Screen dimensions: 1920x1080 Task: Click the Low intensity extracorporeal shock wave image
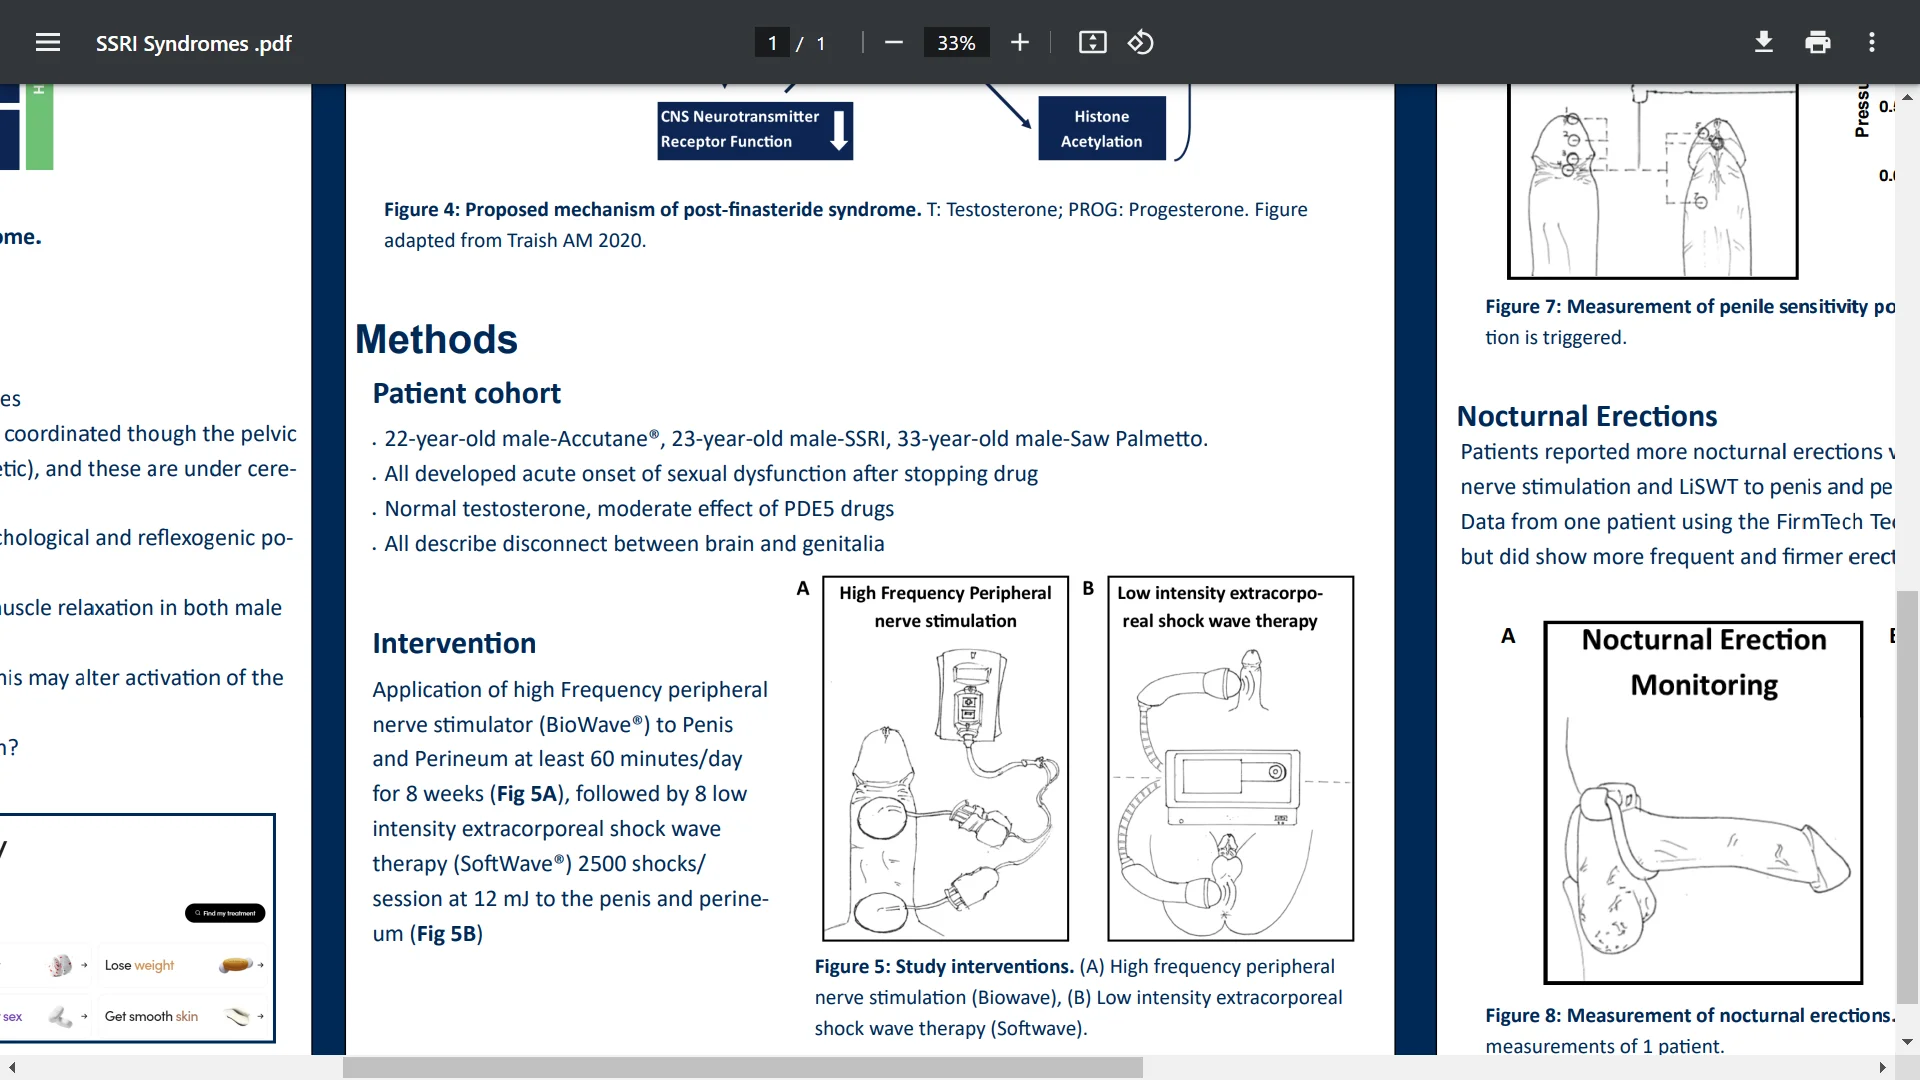point(1230,758)
